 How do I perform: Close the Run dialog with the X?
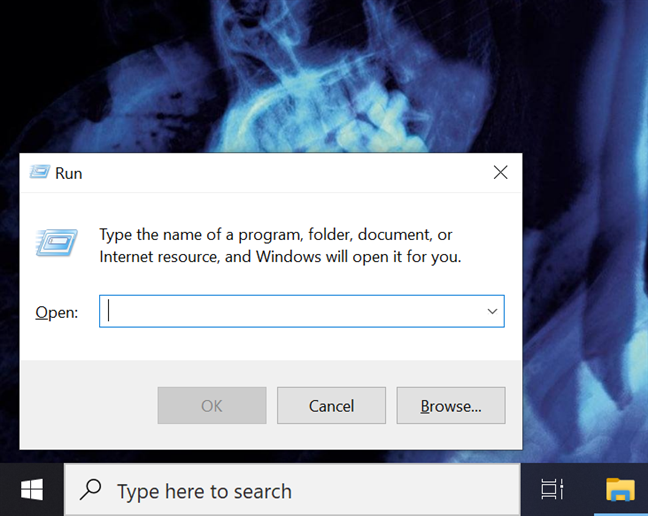coord(500,172)
